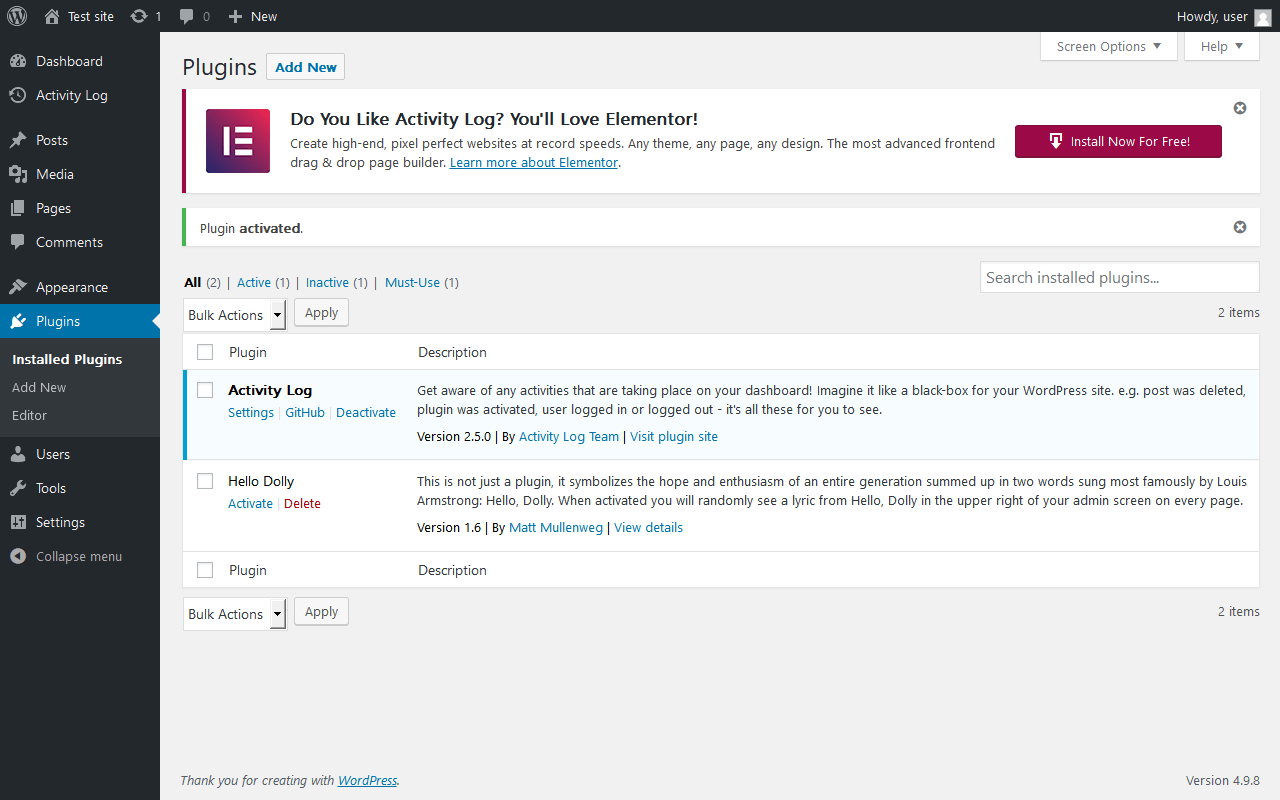Open Activity Log Settings link
The image size is (1280, 800).
click(x=251, y=412)
